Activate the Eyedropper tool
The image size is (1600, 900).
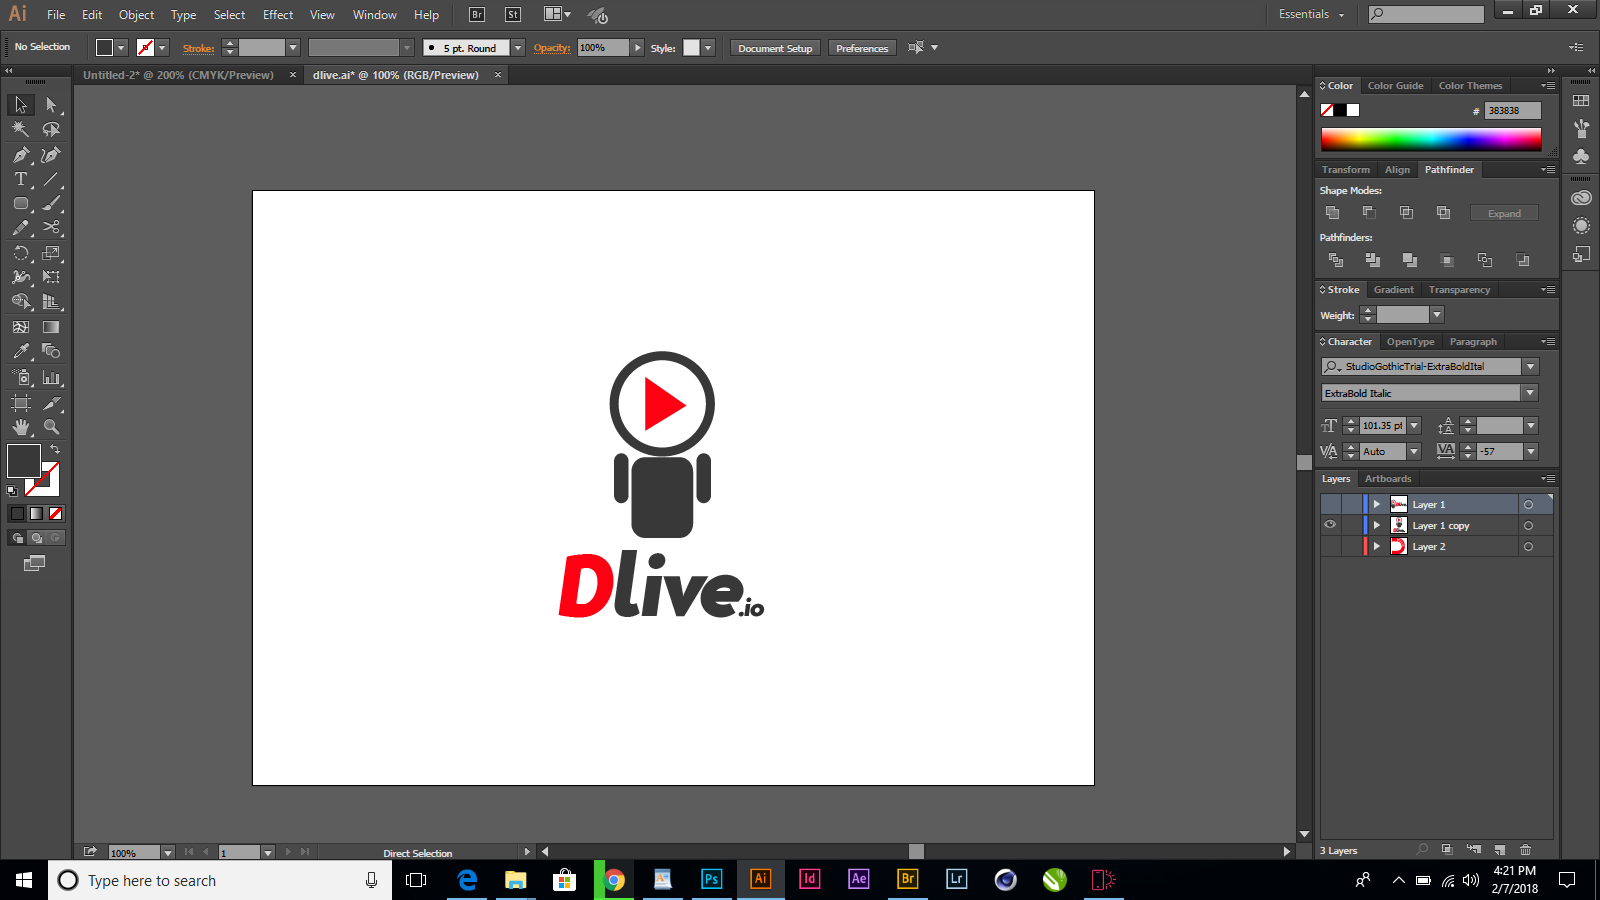pyautogui.click(x=20, y=351)
